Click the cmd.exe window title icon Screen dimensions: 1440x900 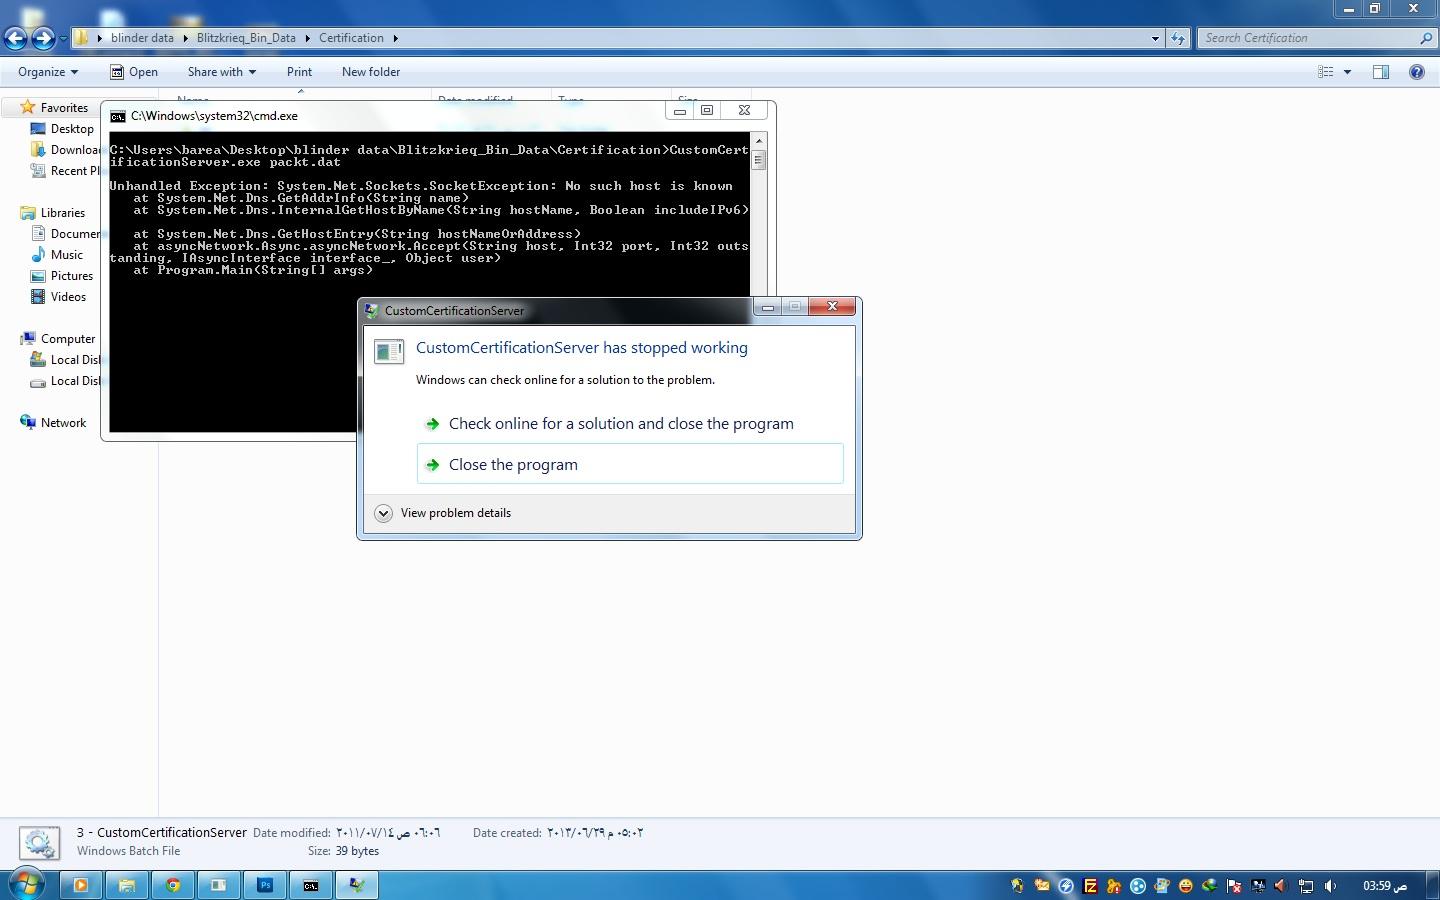pyautogui.click(x=118, y=116)
